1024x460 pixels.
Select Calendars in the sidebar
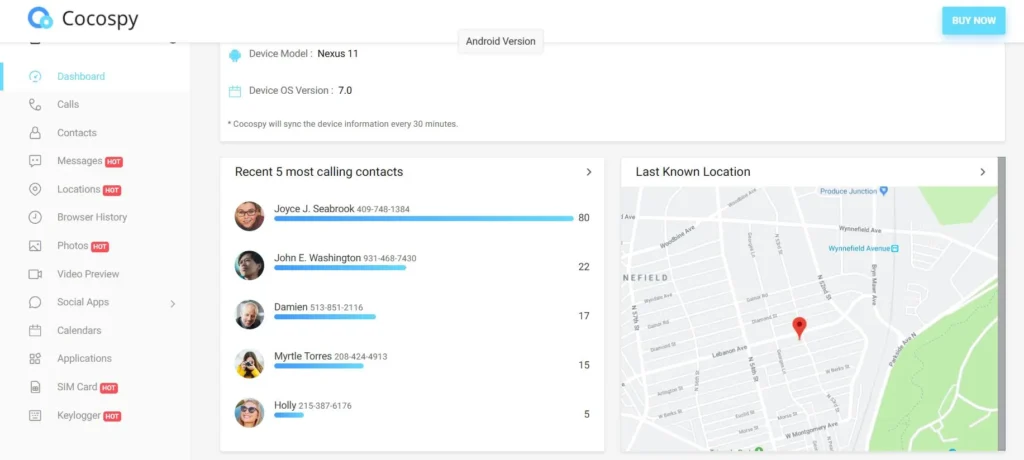coord(78,330)
